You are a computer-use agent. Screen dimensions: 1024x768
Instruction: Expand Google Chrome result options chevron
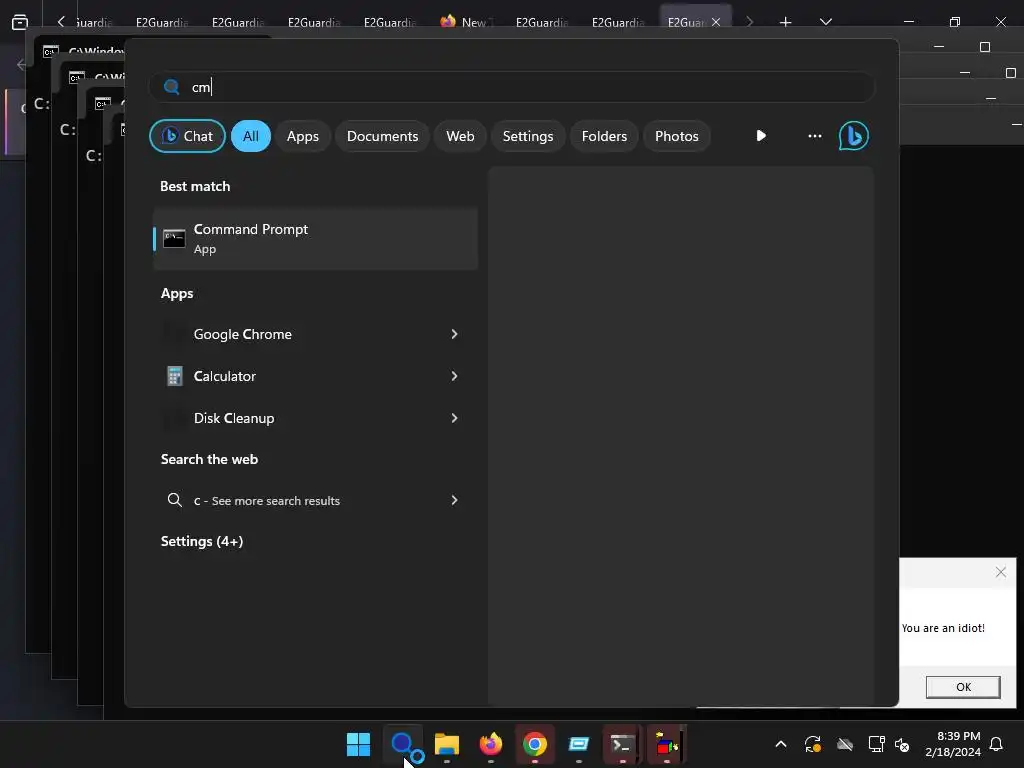[455, 334]
